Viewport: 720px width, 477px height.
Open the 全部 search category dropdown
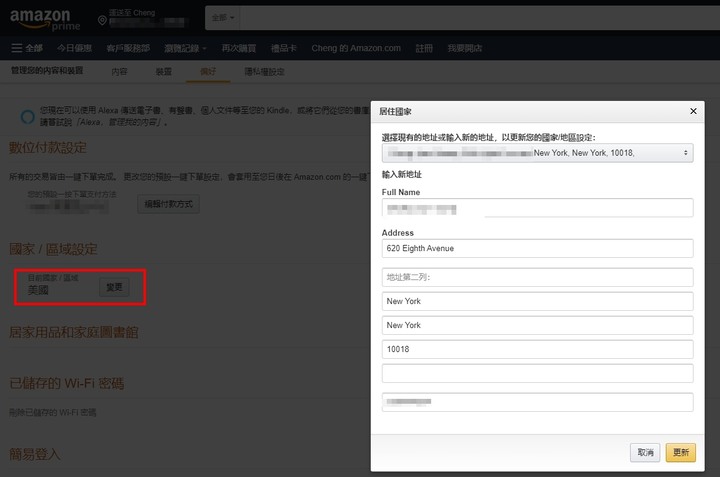(223, 17)
